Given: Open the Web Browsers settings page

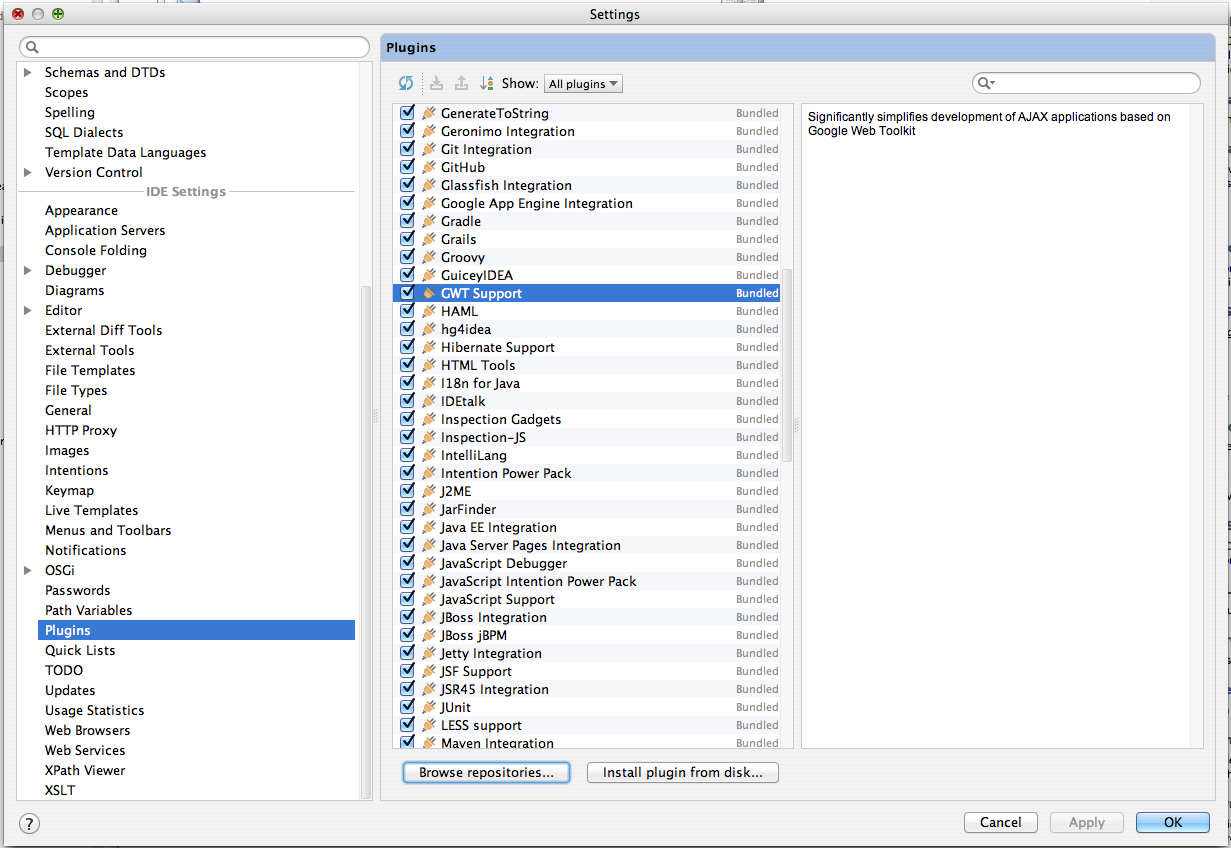Looking at the screenshot, I should click(x=87, y=730).
